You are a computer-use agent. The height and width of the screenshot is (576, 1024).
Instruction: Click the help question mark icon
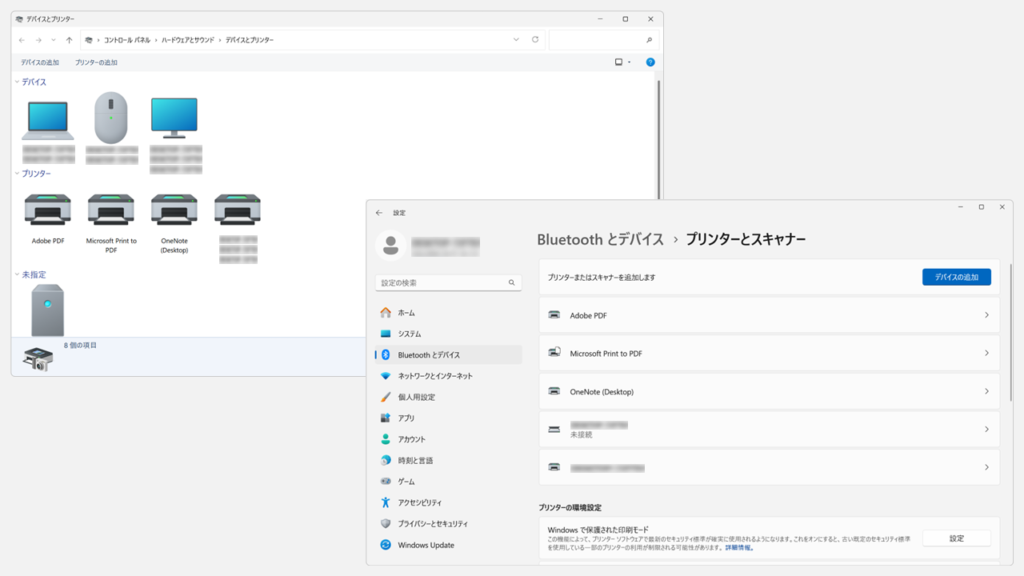coord(650,62)
